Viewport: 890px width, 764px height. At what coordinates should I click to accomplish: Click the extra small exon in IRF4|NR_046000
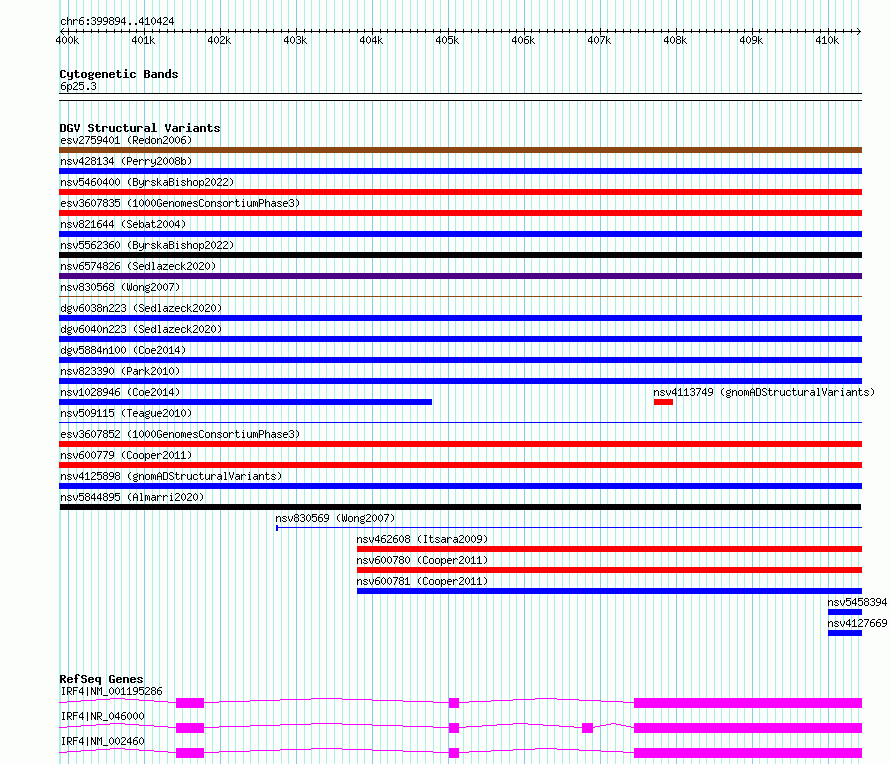coord(587,728)
